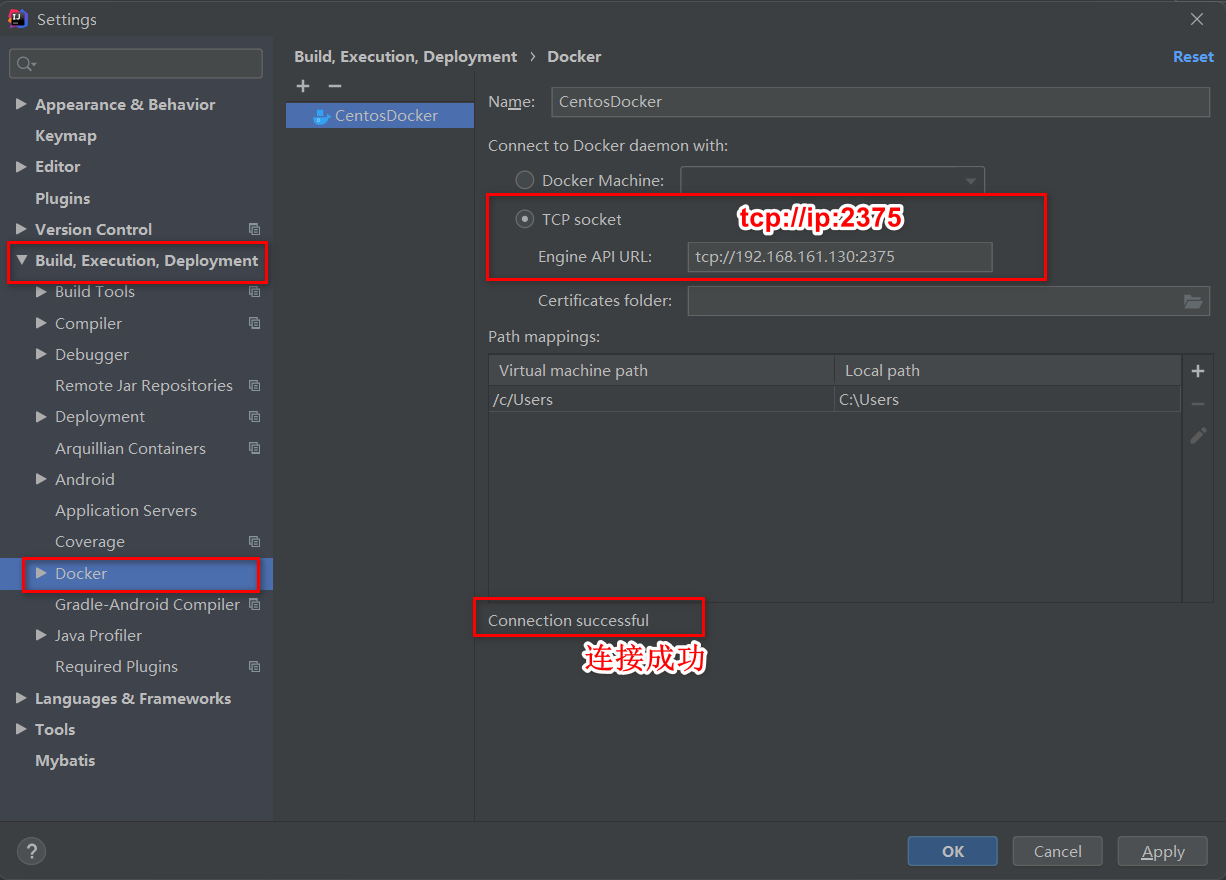The image size is (1226, 880).
Task: Select the /c/Users virtual path cell
Action: tap(662, 399)
